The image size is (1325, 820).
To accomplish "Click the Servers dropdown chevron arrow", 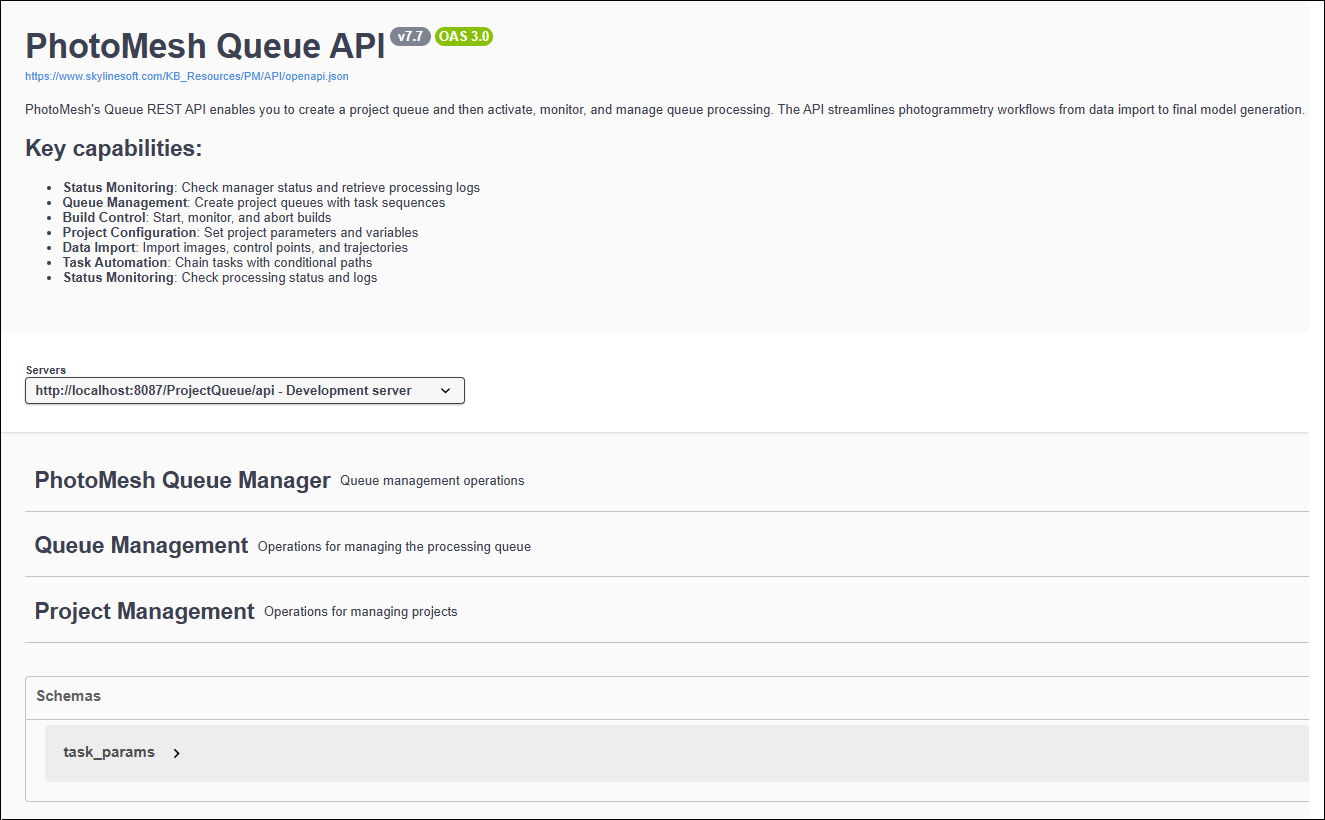I will pyautogui.click(x=445, y=391).
